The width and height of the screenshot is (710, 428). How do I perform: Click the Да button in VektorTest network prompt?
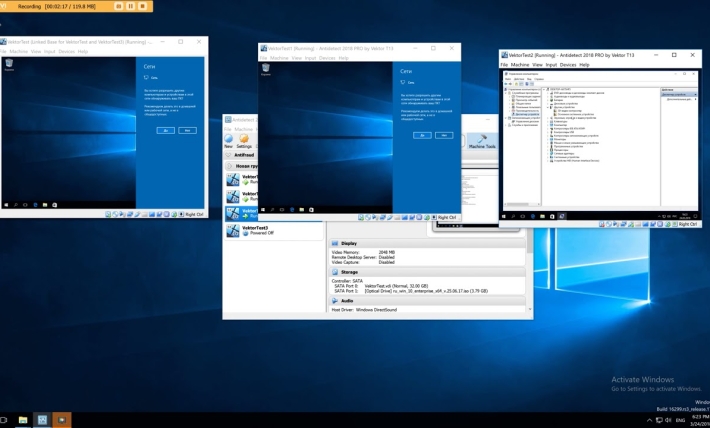tap(166, 130)
